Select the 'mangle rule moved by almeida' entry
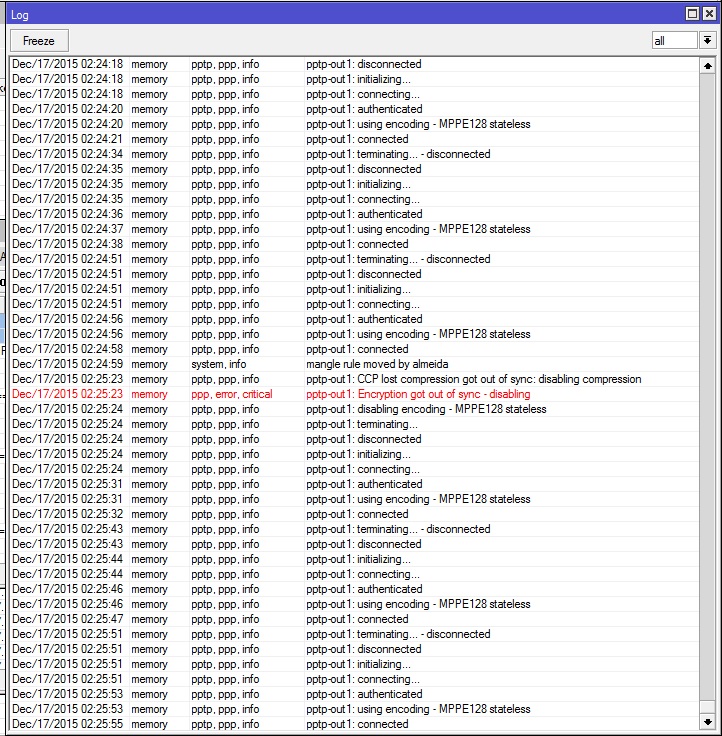722x736 pixels. [354, 364]
